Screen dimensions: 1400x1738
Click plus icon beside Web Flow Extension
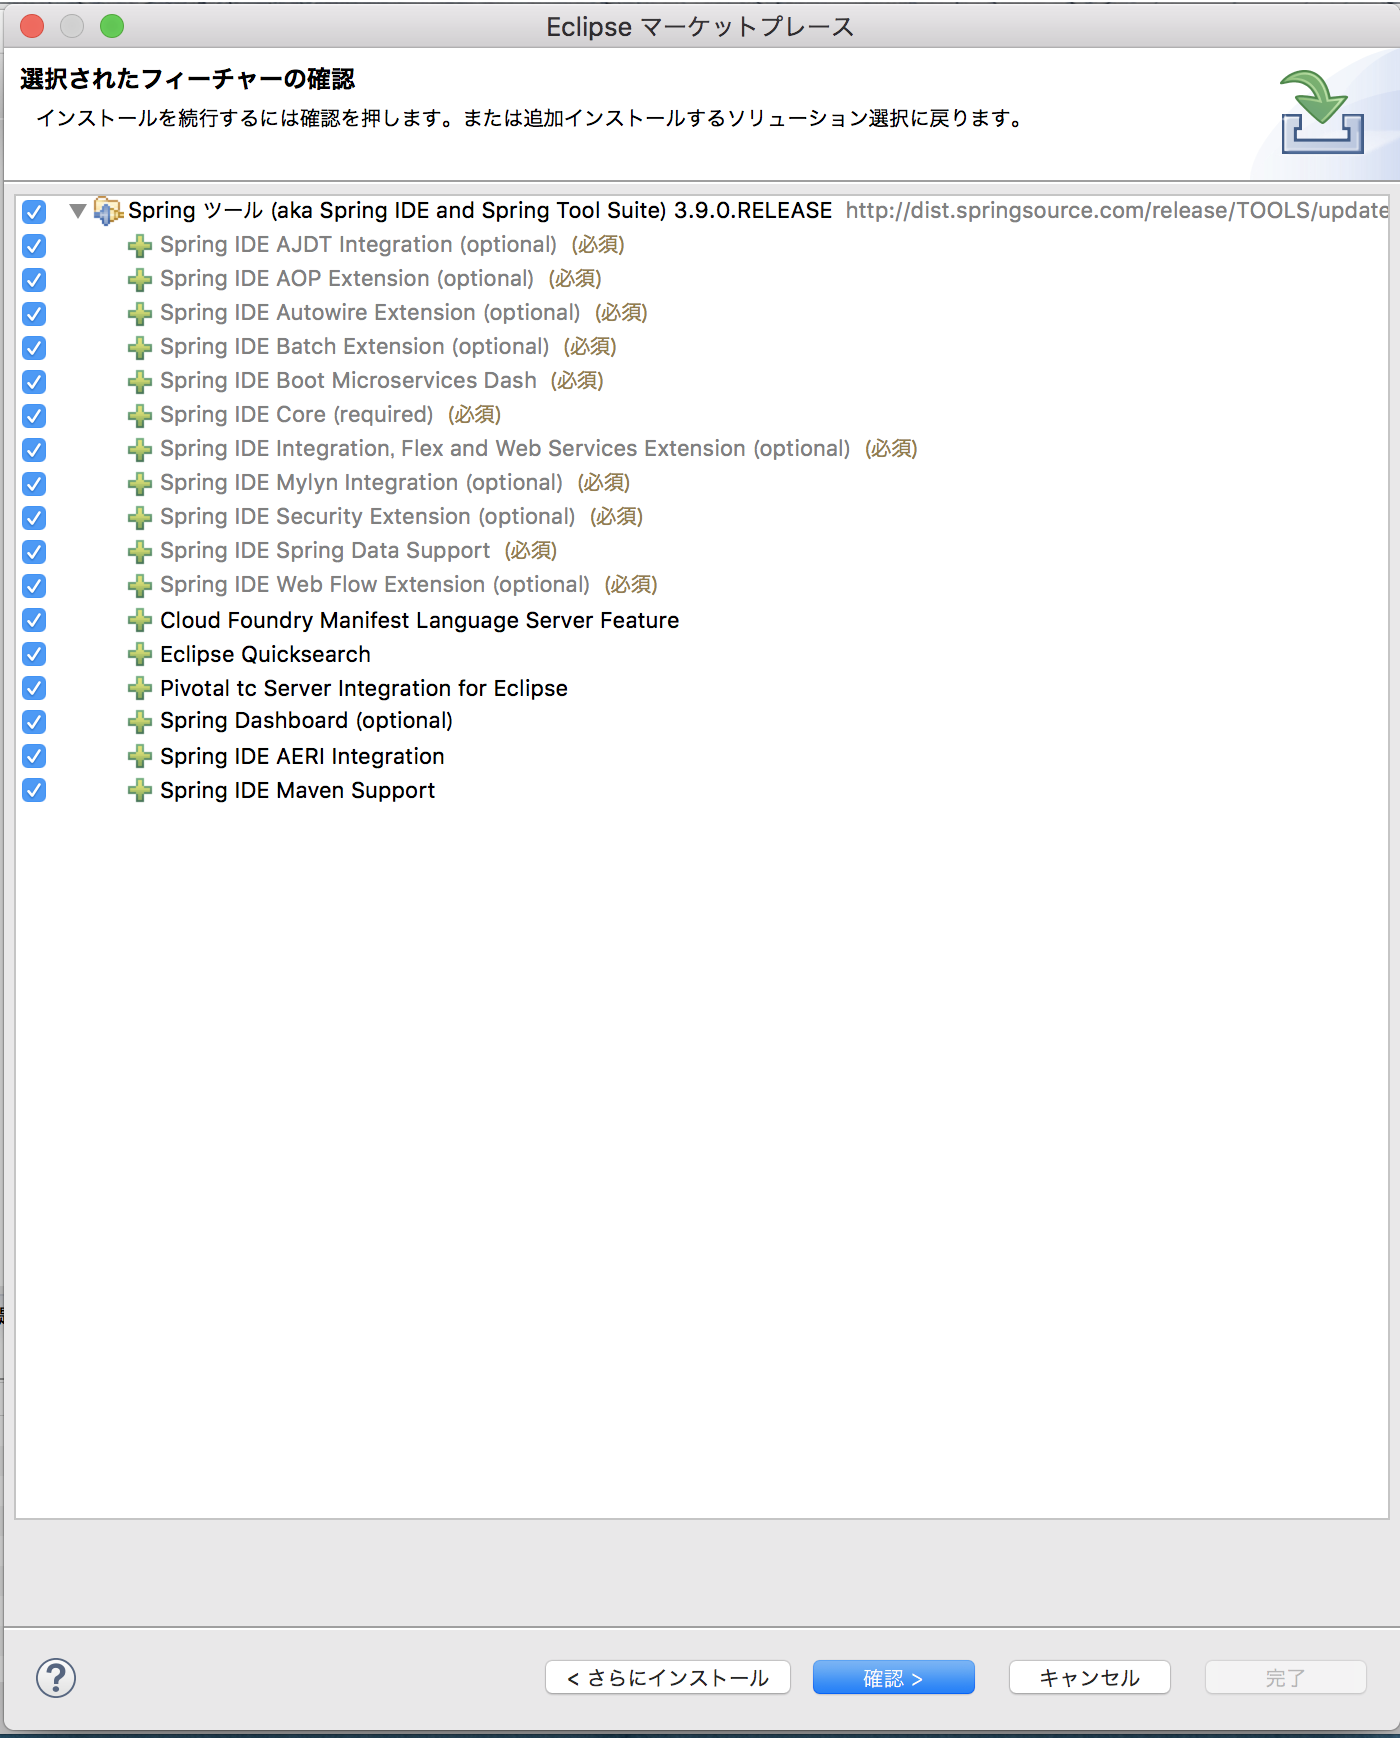click(x=140, y=585)
